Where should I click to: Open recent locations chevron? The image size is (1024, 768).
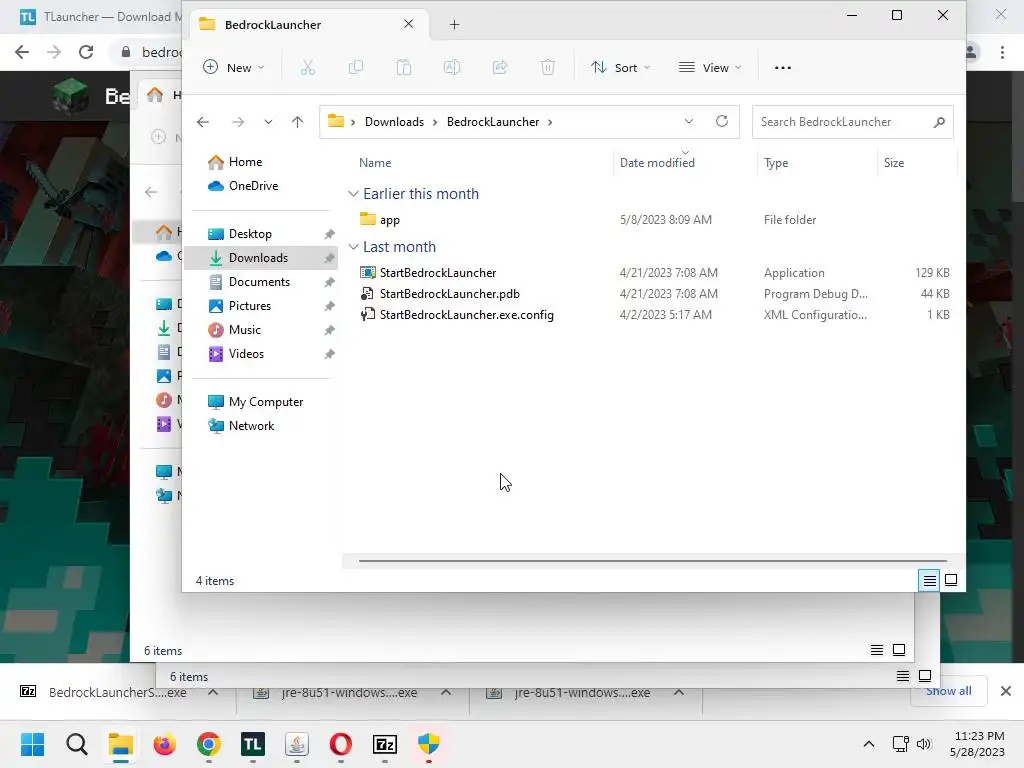click(x=268, y=122)
